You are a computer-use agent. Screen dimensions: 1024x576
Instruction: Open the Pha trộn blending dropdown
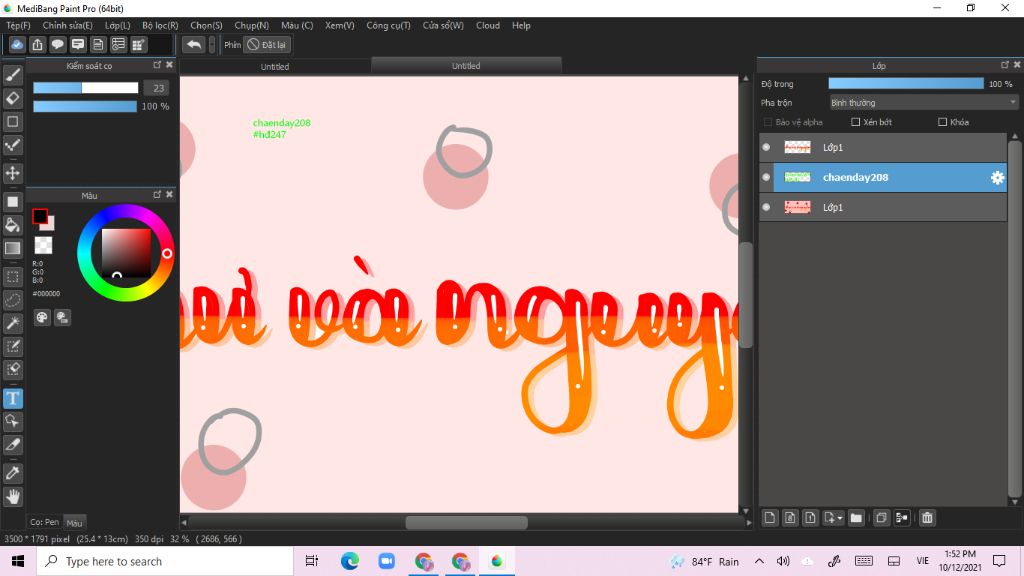[x=923, y=103]
